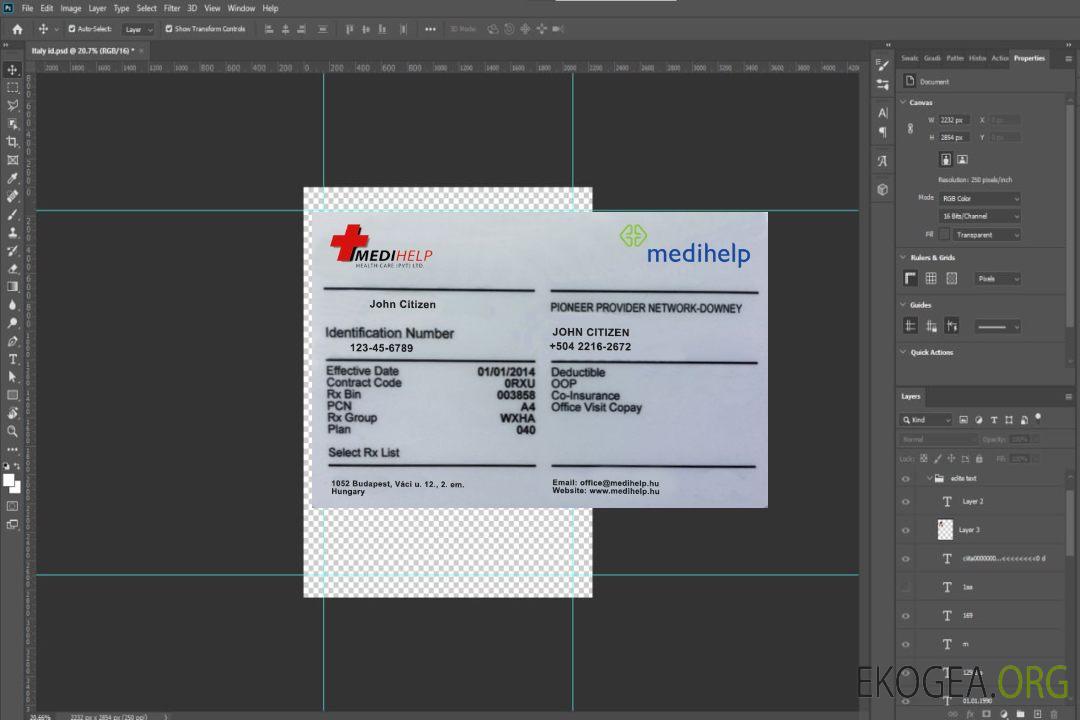This screenshot has height=720, width=1080.
Task: Hide the '169' text layer
Action: (906, 616)
